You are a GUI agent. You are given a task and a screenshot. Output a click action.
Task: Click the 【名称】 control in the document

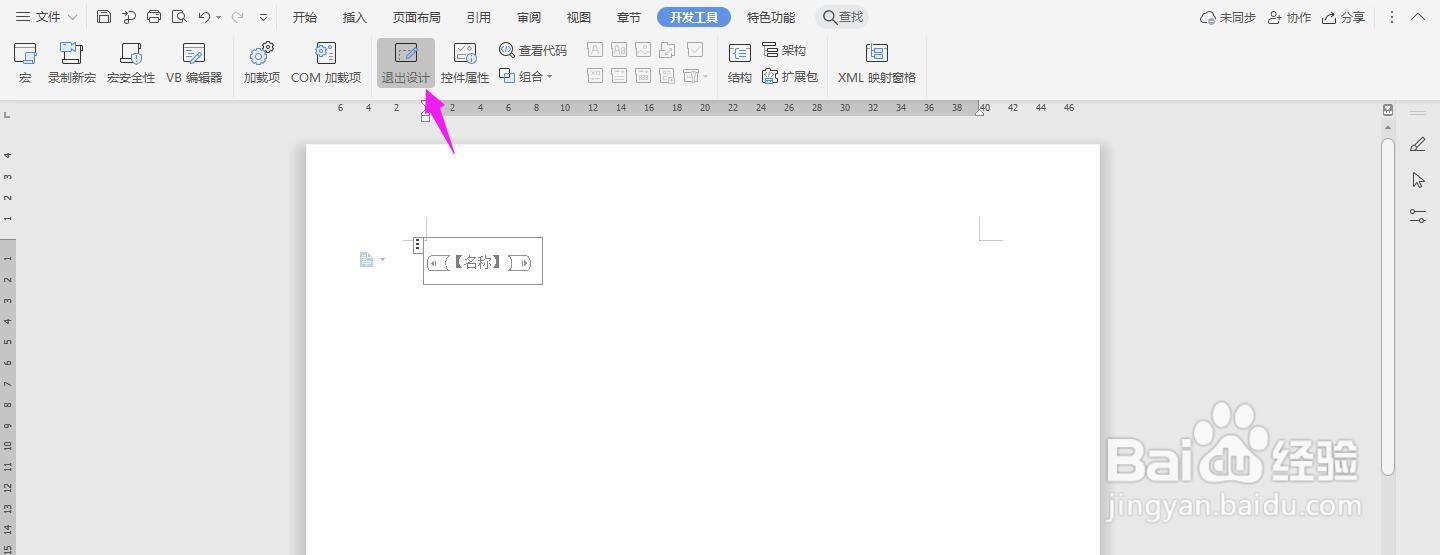[x=478, y=263]
